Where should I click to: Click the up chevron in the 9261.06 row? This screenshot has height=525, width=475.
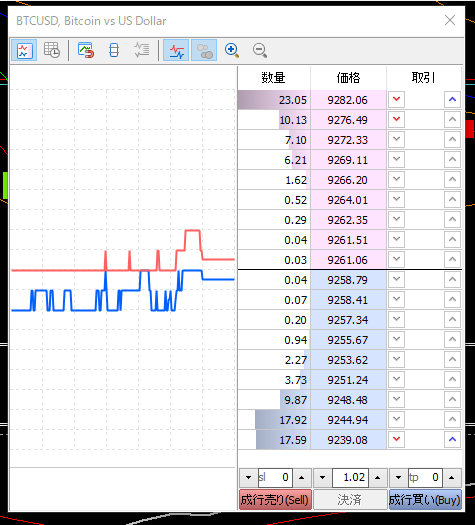tap(453, 259)
